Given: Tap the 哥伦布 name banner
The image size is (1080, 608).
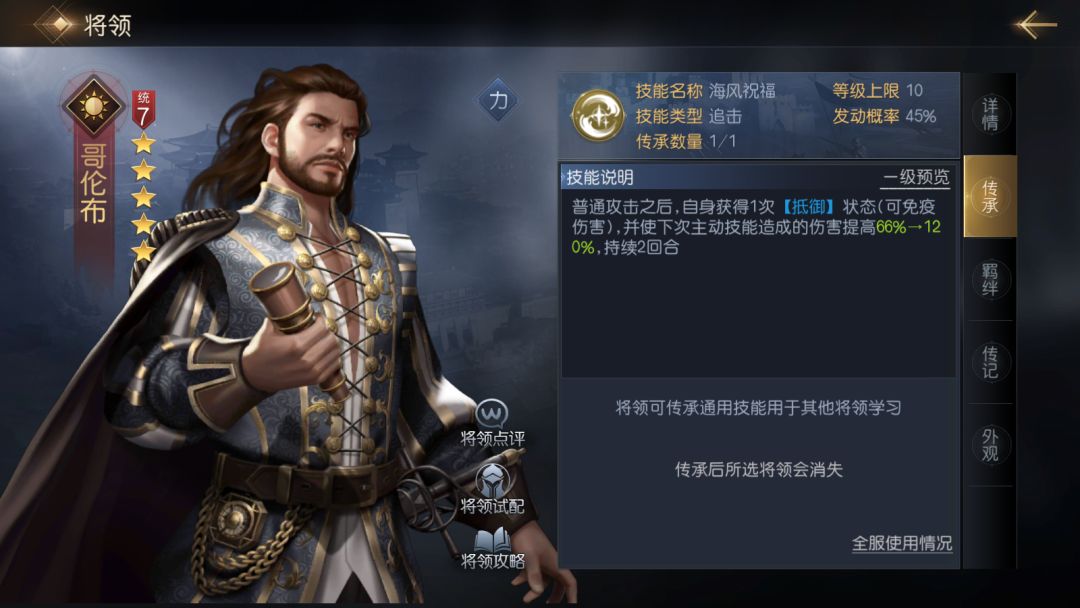Looking at the screenshot, I should [x=94, y=183].
